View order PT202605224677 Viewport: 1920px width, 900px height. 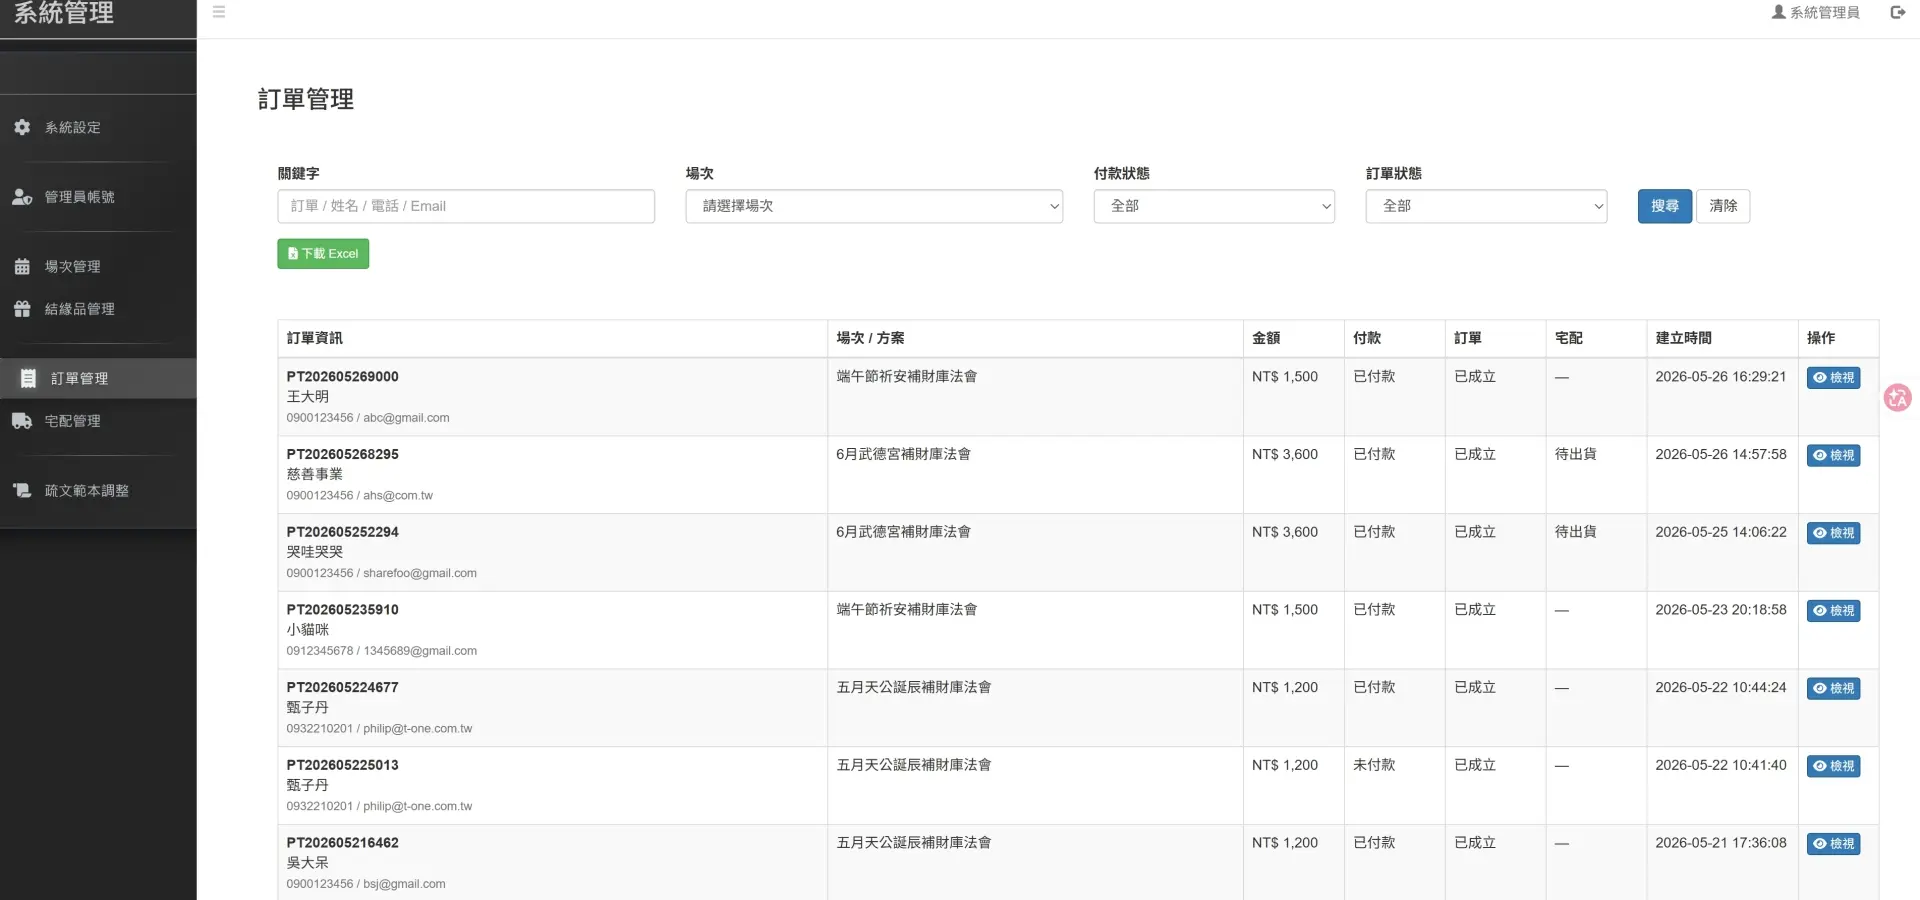click(x=1833, y=688)
